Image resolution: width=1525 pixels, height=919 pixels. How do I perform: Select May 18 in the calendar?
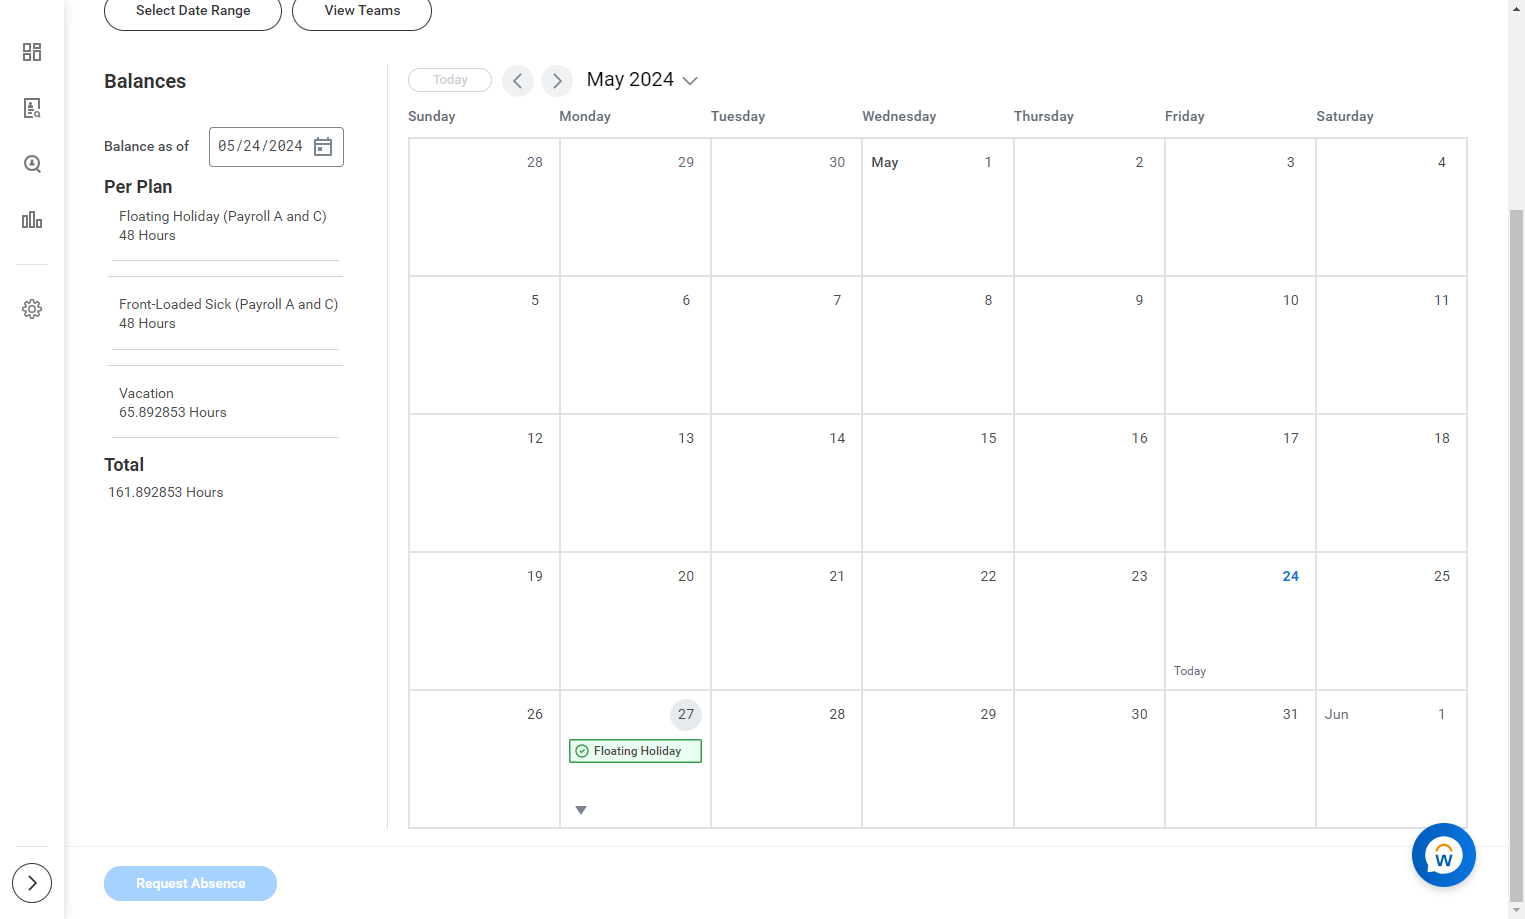(x=1391, y=483)
